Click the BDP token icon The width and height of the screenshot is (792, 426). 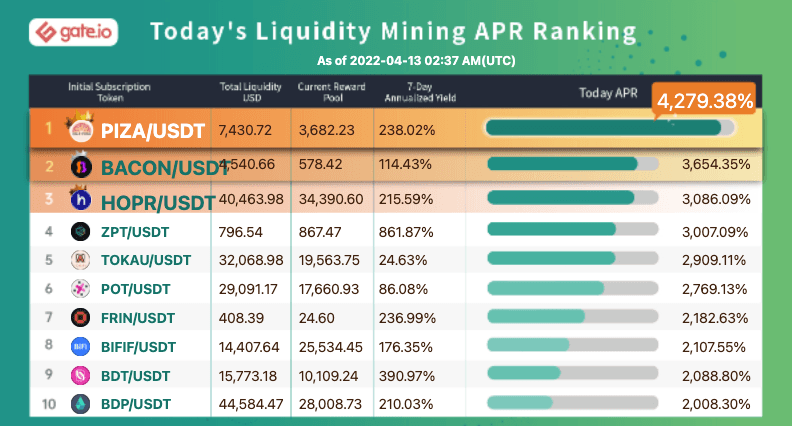pos(80,404)
